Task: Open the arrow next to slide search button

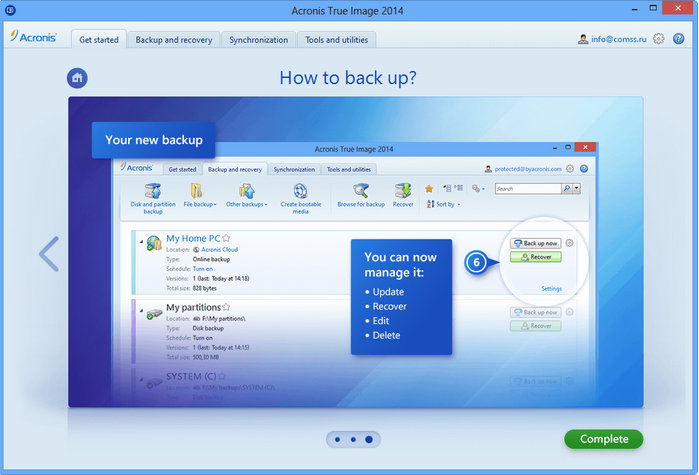Action: point(576,188)
